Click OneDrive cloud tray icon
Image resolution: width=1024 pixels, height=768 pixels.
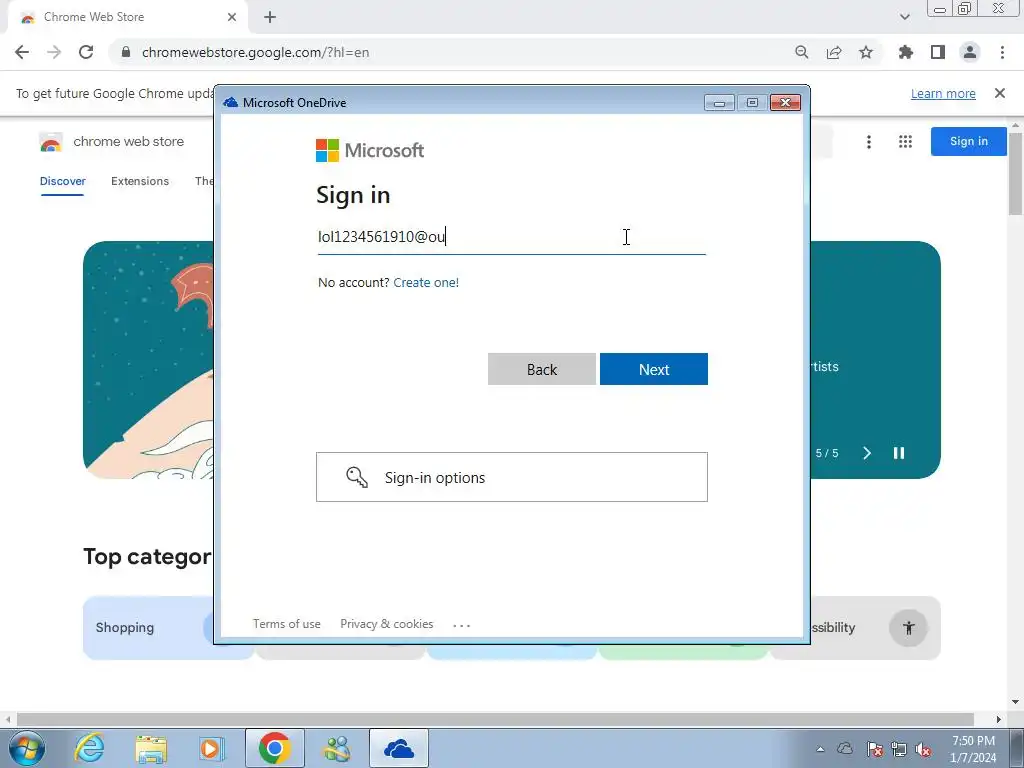coord(845,748)
